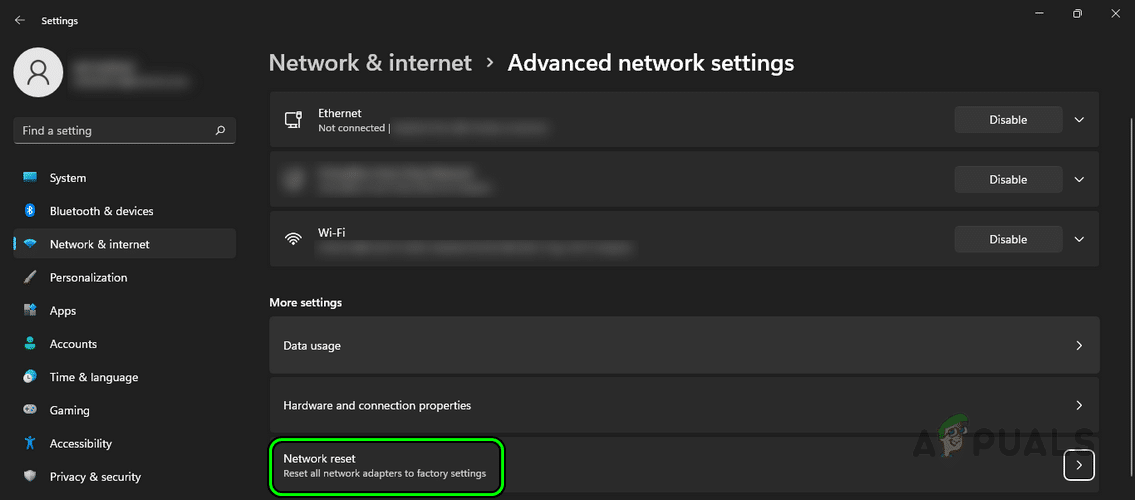Click the back arrow in Settings header
1135x500 pixels.
(x=20, y=20)
